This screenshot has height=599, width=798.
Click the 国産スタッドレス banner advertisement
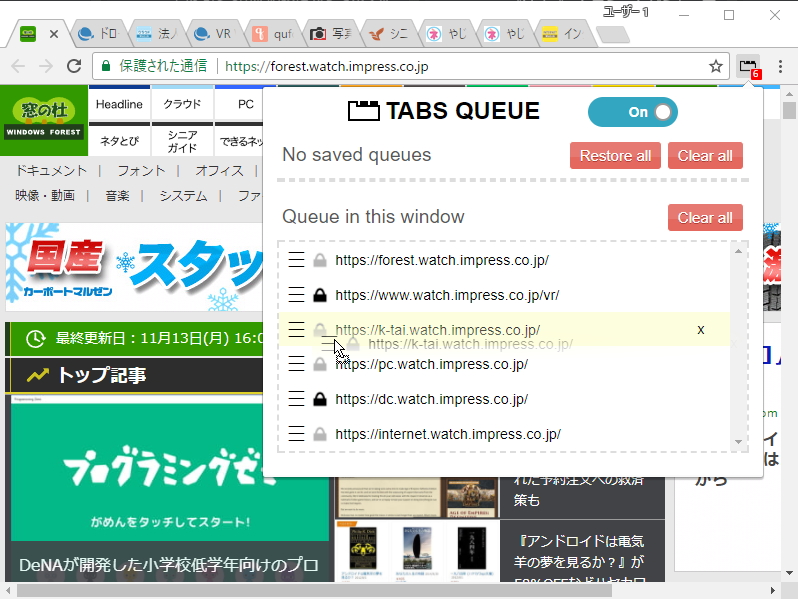(x=134, y=267)
